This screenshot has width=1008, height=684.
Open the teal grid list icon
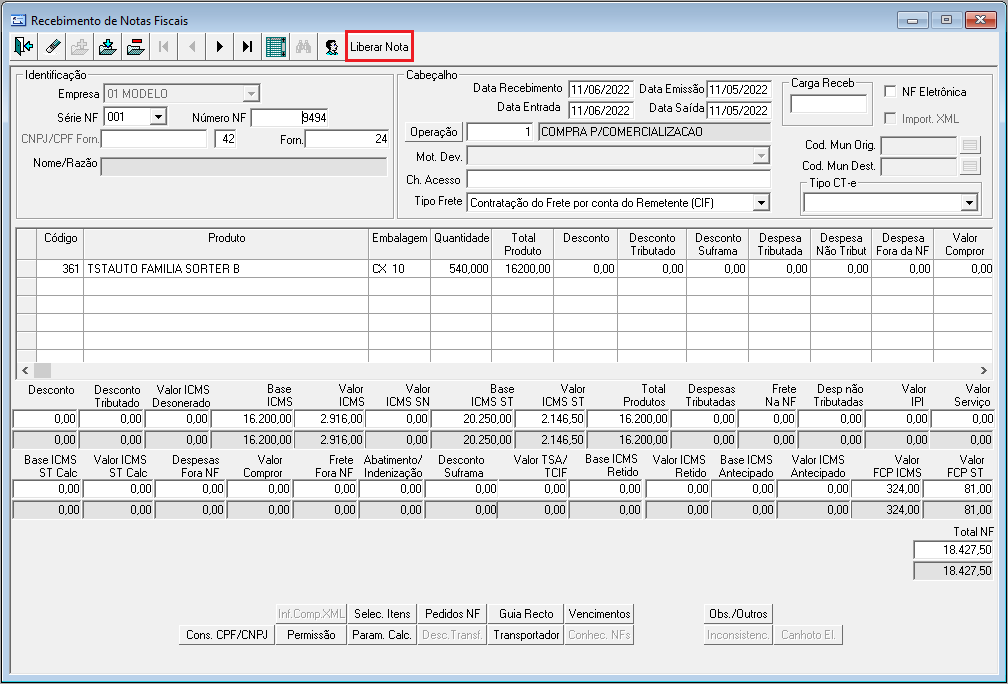pos(276,46)
